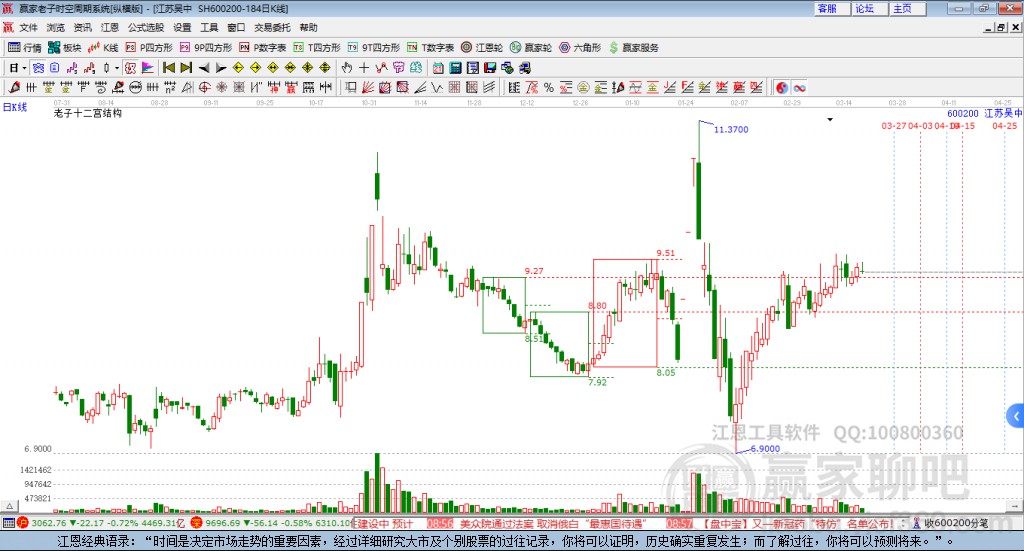Open the 浏览 menu
The height and width of the screenshot is (551, 1024).
tap(56, 27)
